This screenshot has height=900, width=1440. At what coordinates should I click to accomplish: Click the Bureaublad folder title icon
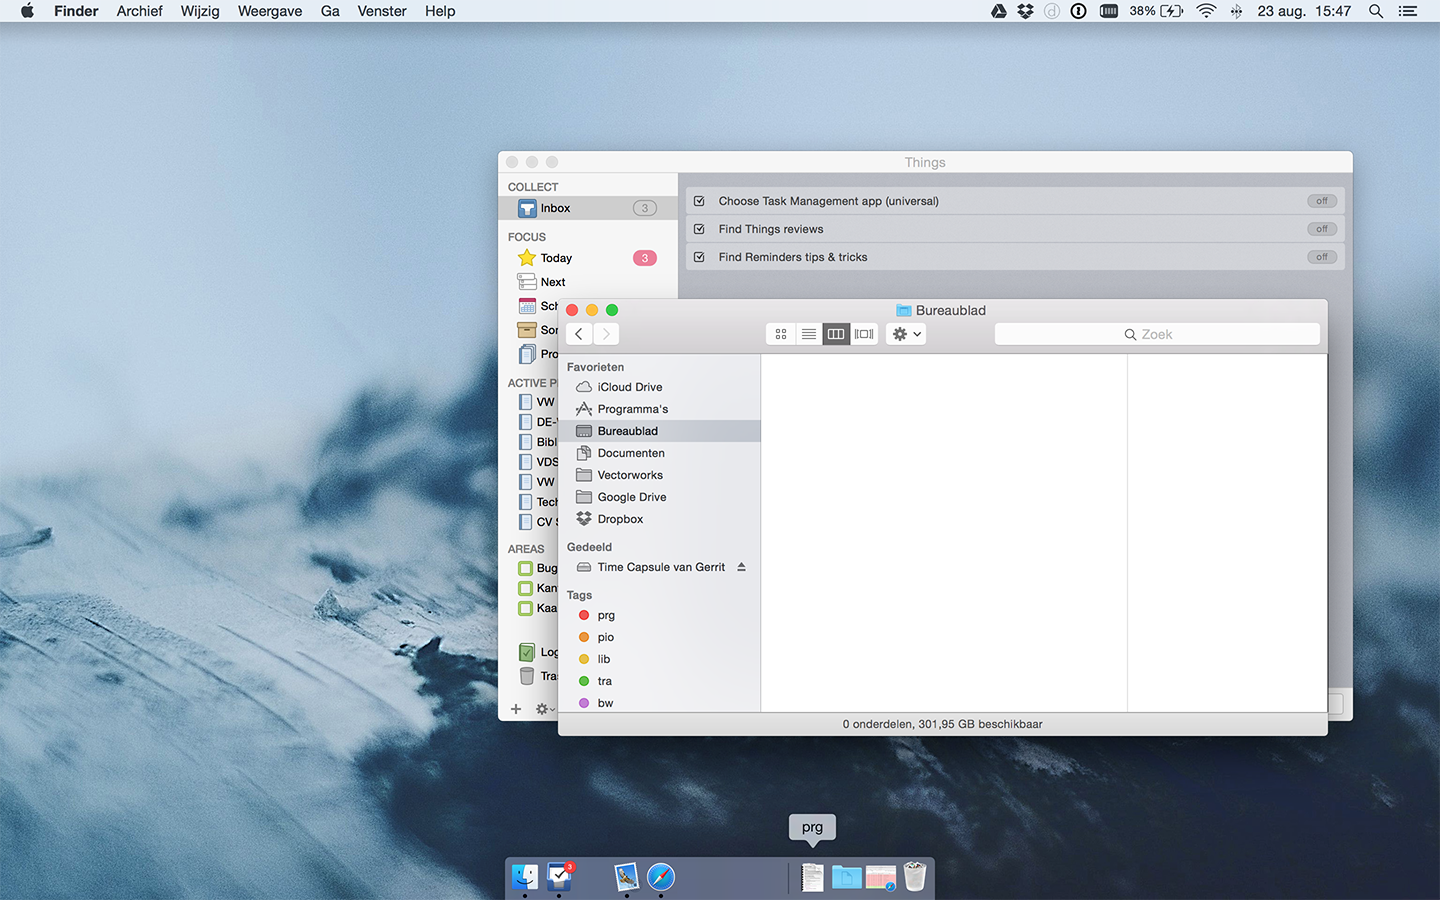pos(903,310)
